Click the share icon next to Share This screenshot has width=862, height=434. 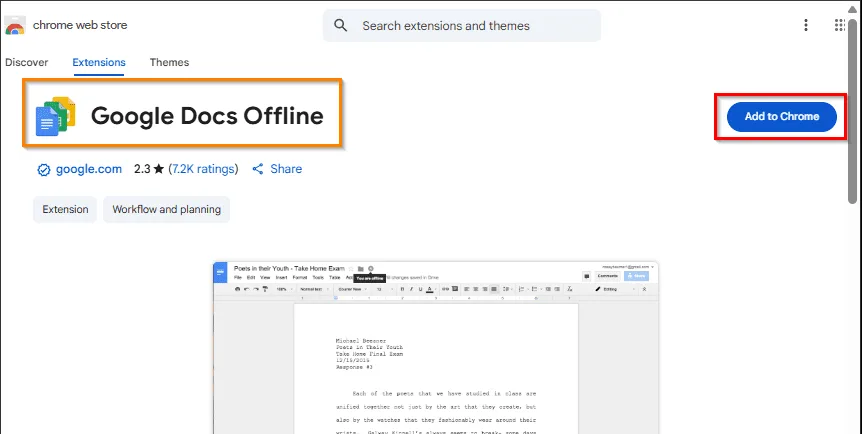(258, 169)
